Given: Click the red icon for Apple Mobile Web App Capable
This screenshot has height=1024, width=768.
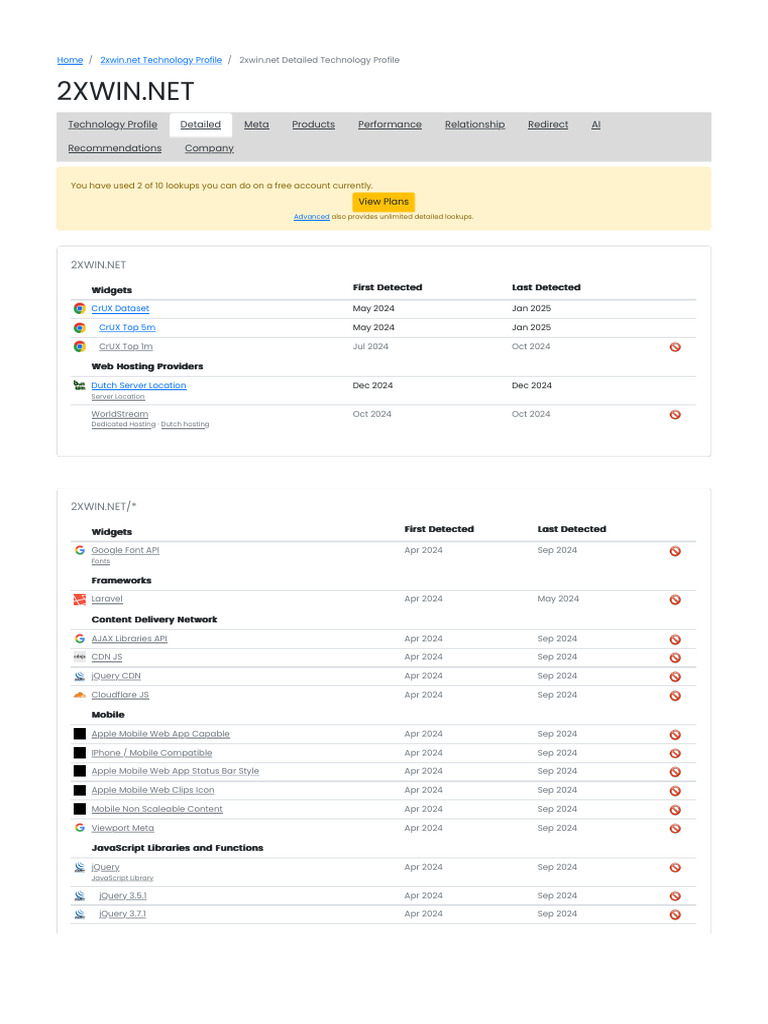Looking at the screenshot, I should click(675, 735).
